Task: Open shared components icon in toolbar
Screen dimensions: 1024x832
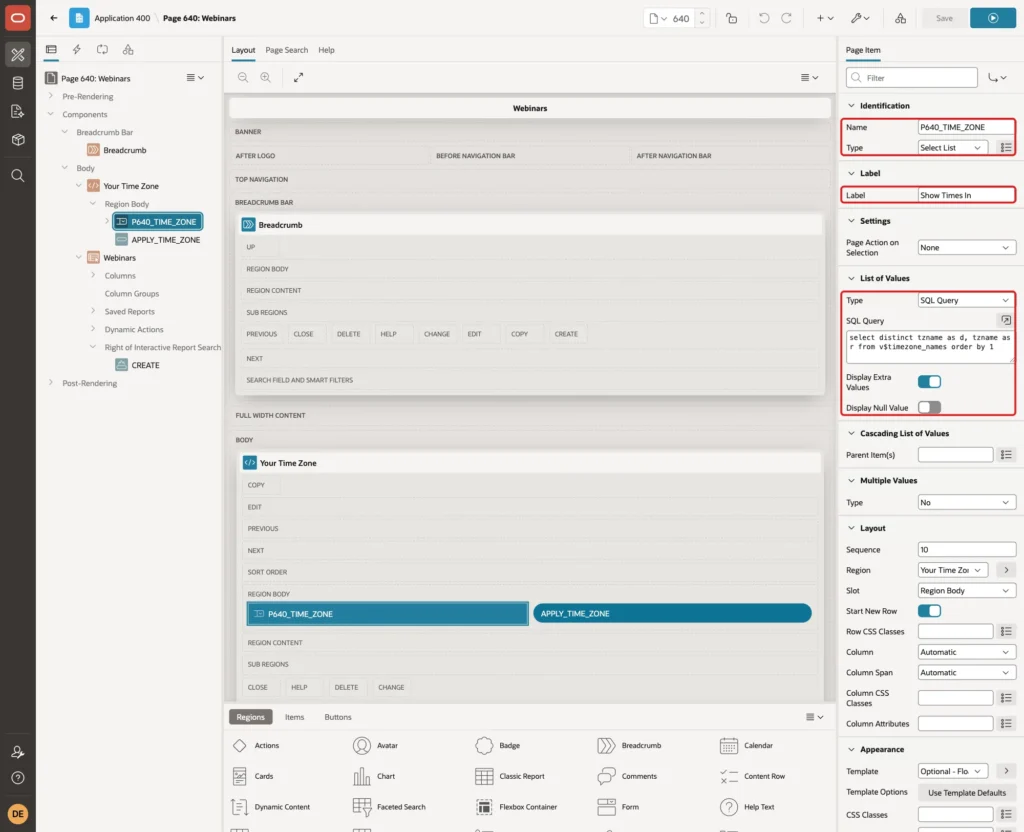Action: [901, 18]
